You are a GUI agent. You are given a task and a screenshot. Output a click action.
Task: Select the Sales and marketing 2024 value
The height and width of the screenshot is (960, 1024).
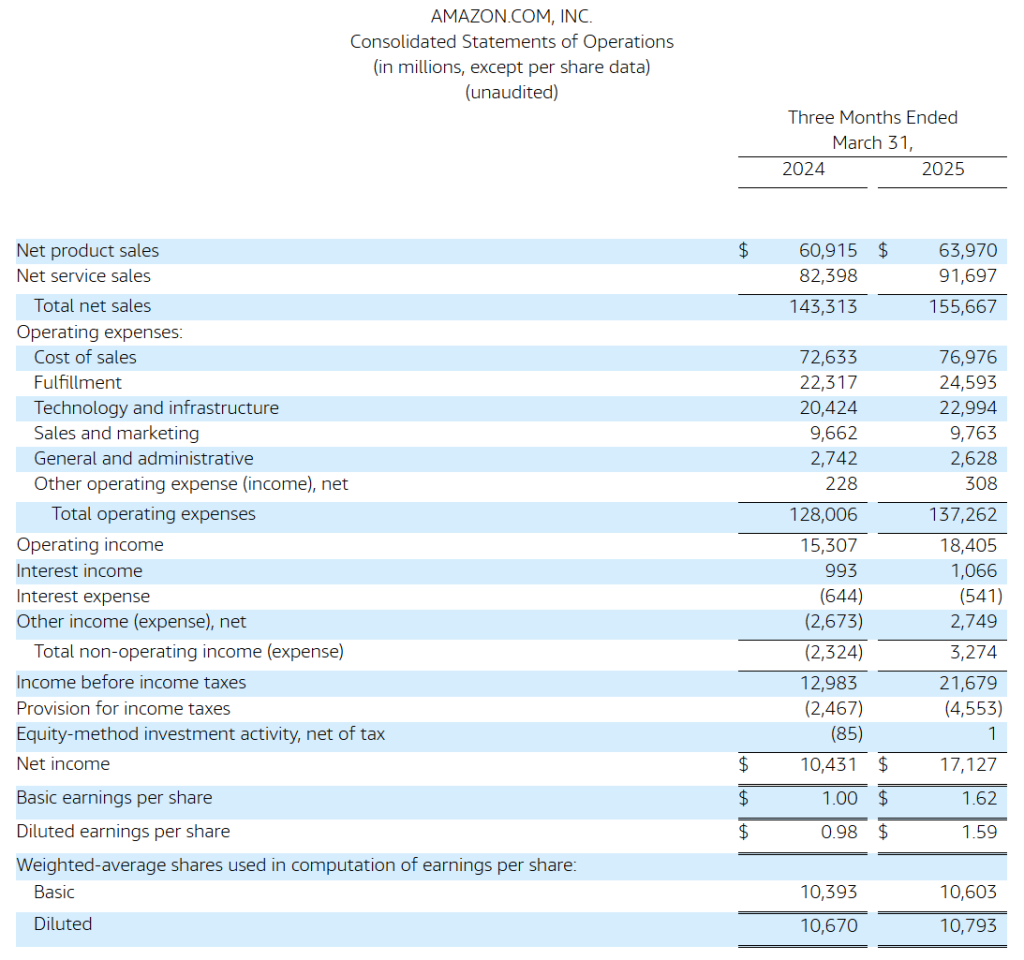834,433
